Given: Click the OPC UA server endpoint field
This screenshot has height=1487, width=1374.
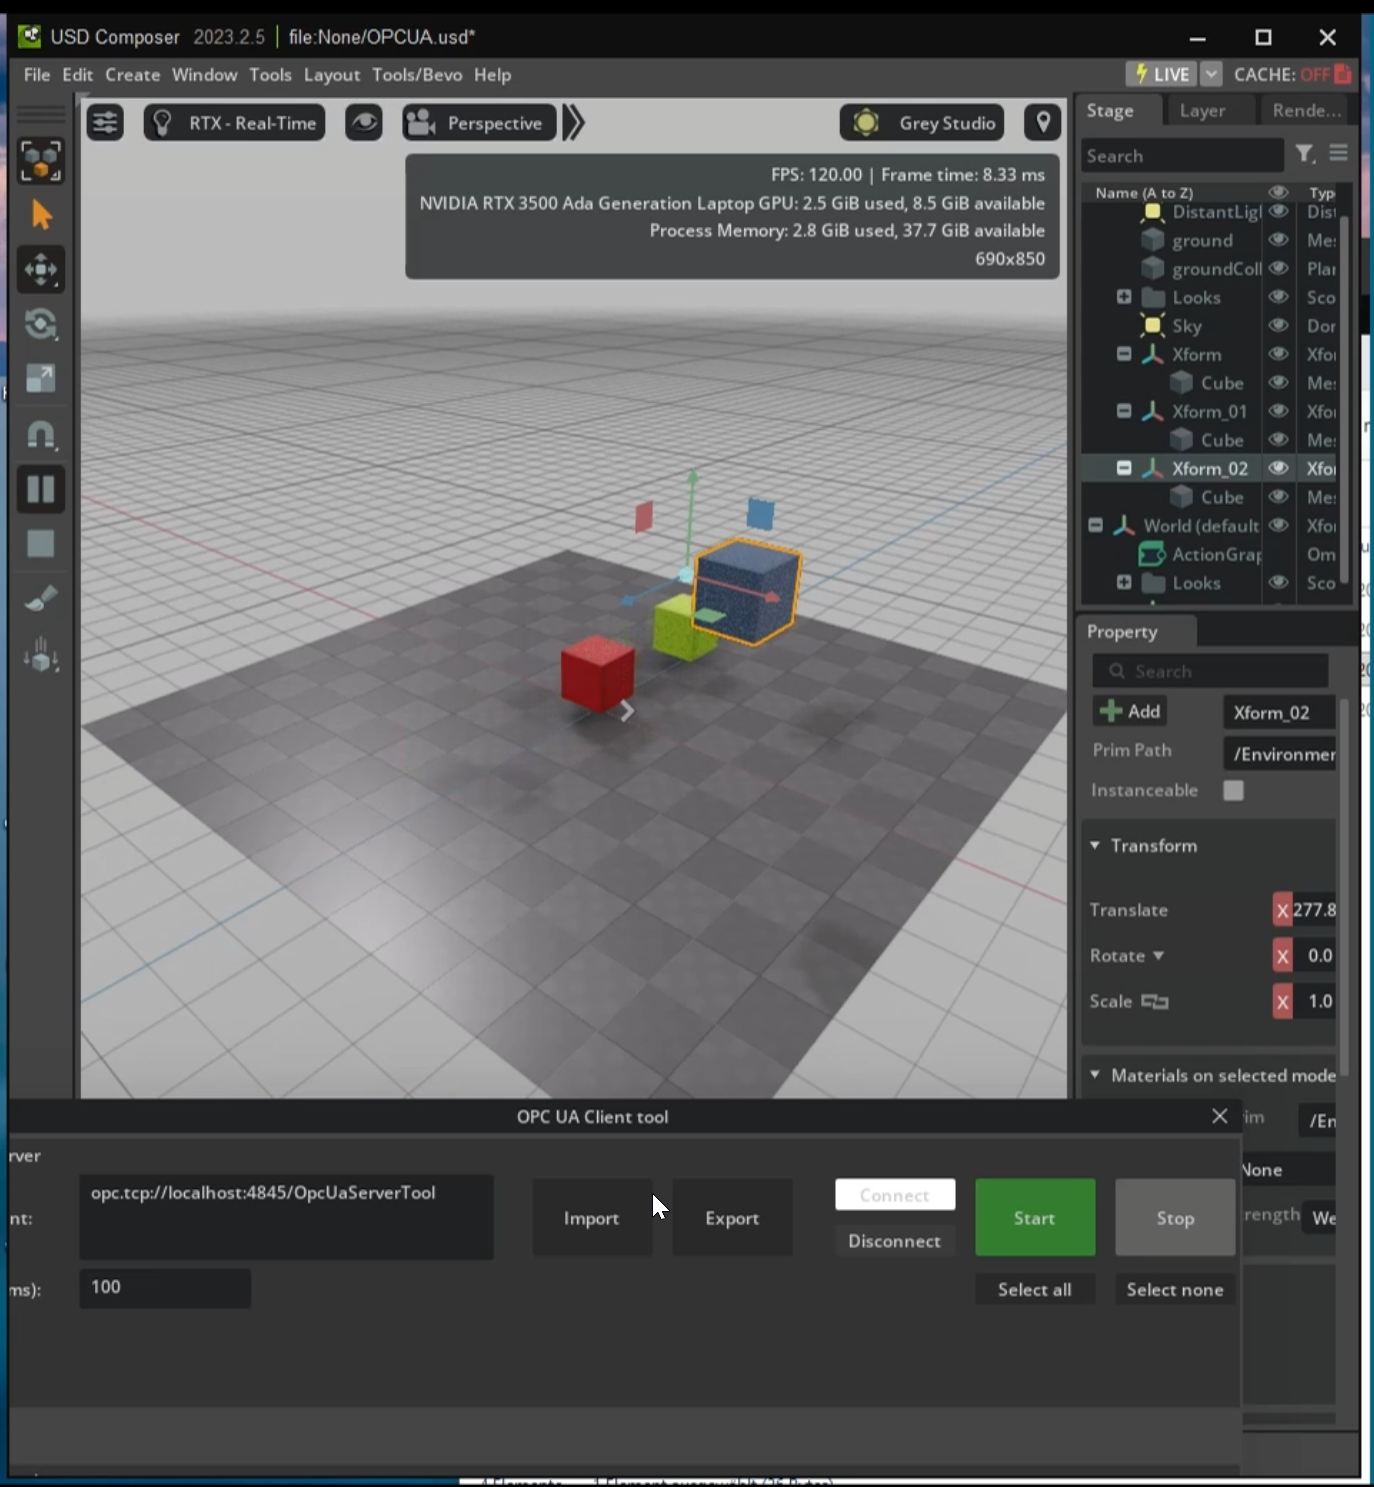Looking at the screenshot, I should [286, 1217].
